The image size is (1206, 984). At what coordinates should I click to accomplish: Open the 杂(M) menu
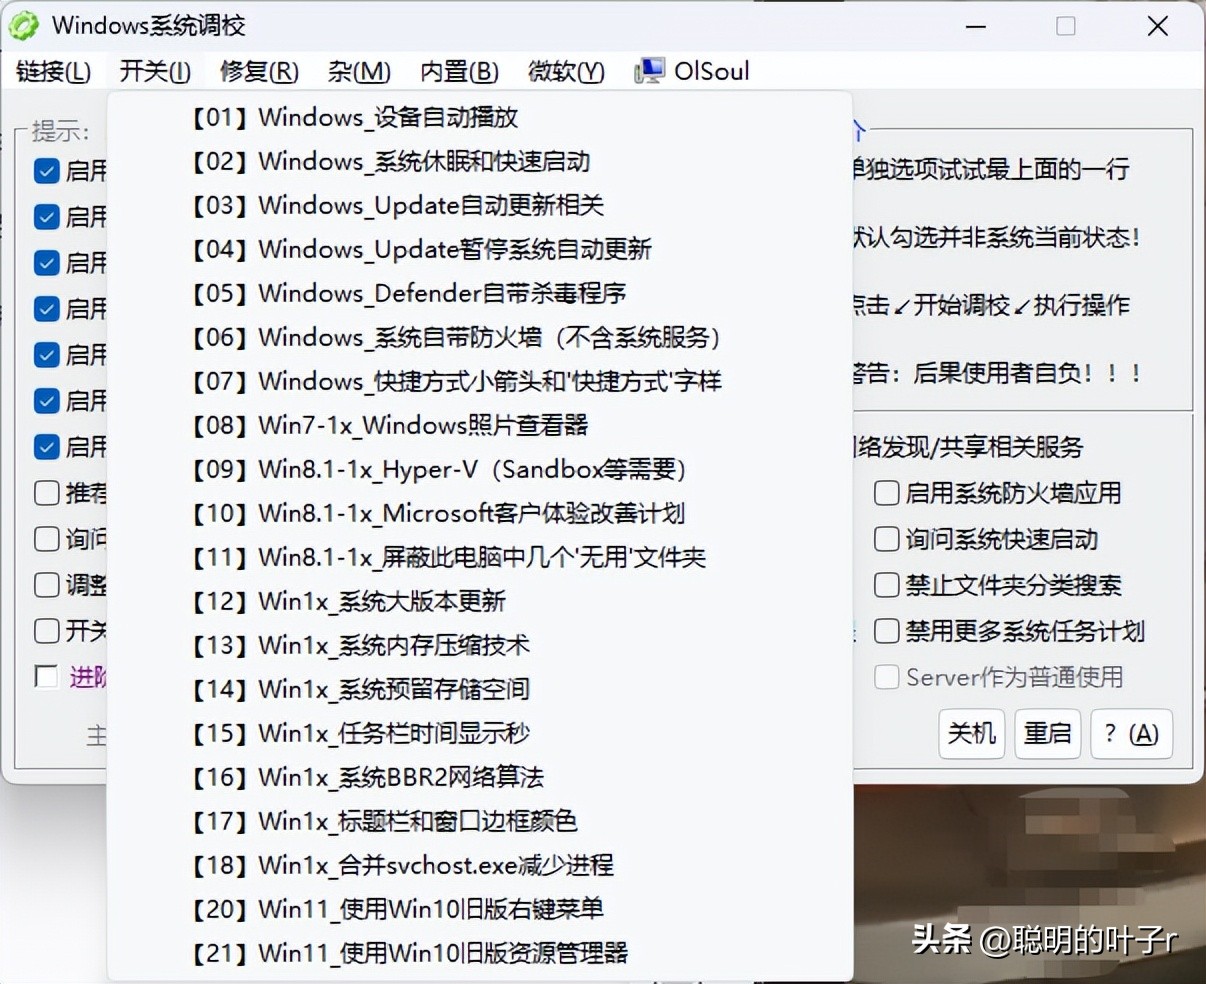point(357,71)
